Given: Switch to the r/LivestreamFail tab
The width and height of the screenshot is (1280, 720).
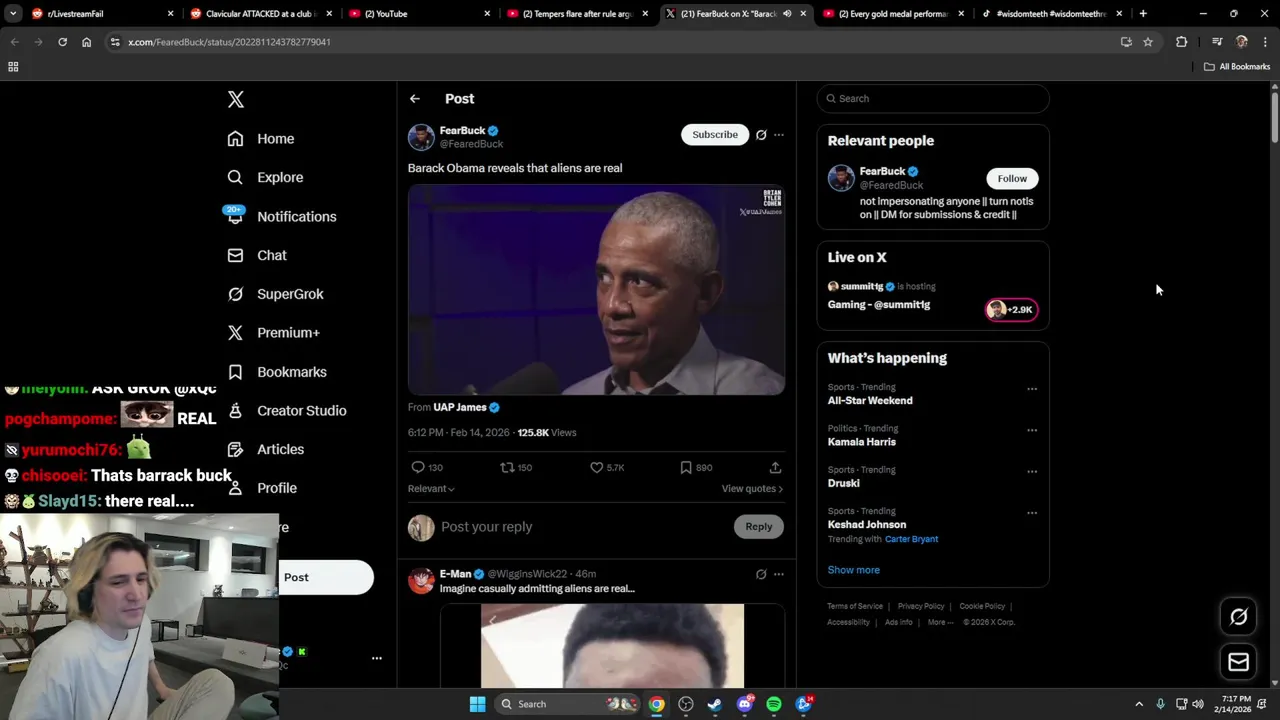Looking at the screenshot, I should [x=100, y=14].
